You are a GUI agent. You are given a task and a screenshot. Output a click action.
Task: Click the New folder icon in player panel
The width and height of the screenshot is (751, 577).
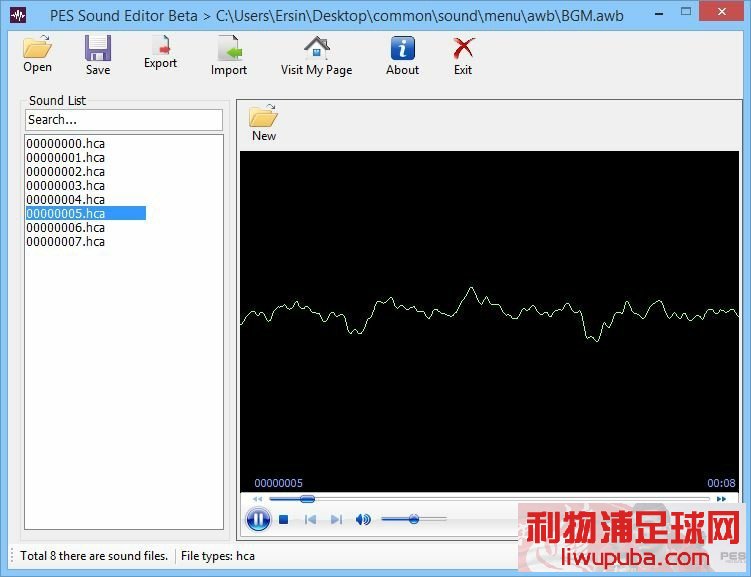coord(263,123)
